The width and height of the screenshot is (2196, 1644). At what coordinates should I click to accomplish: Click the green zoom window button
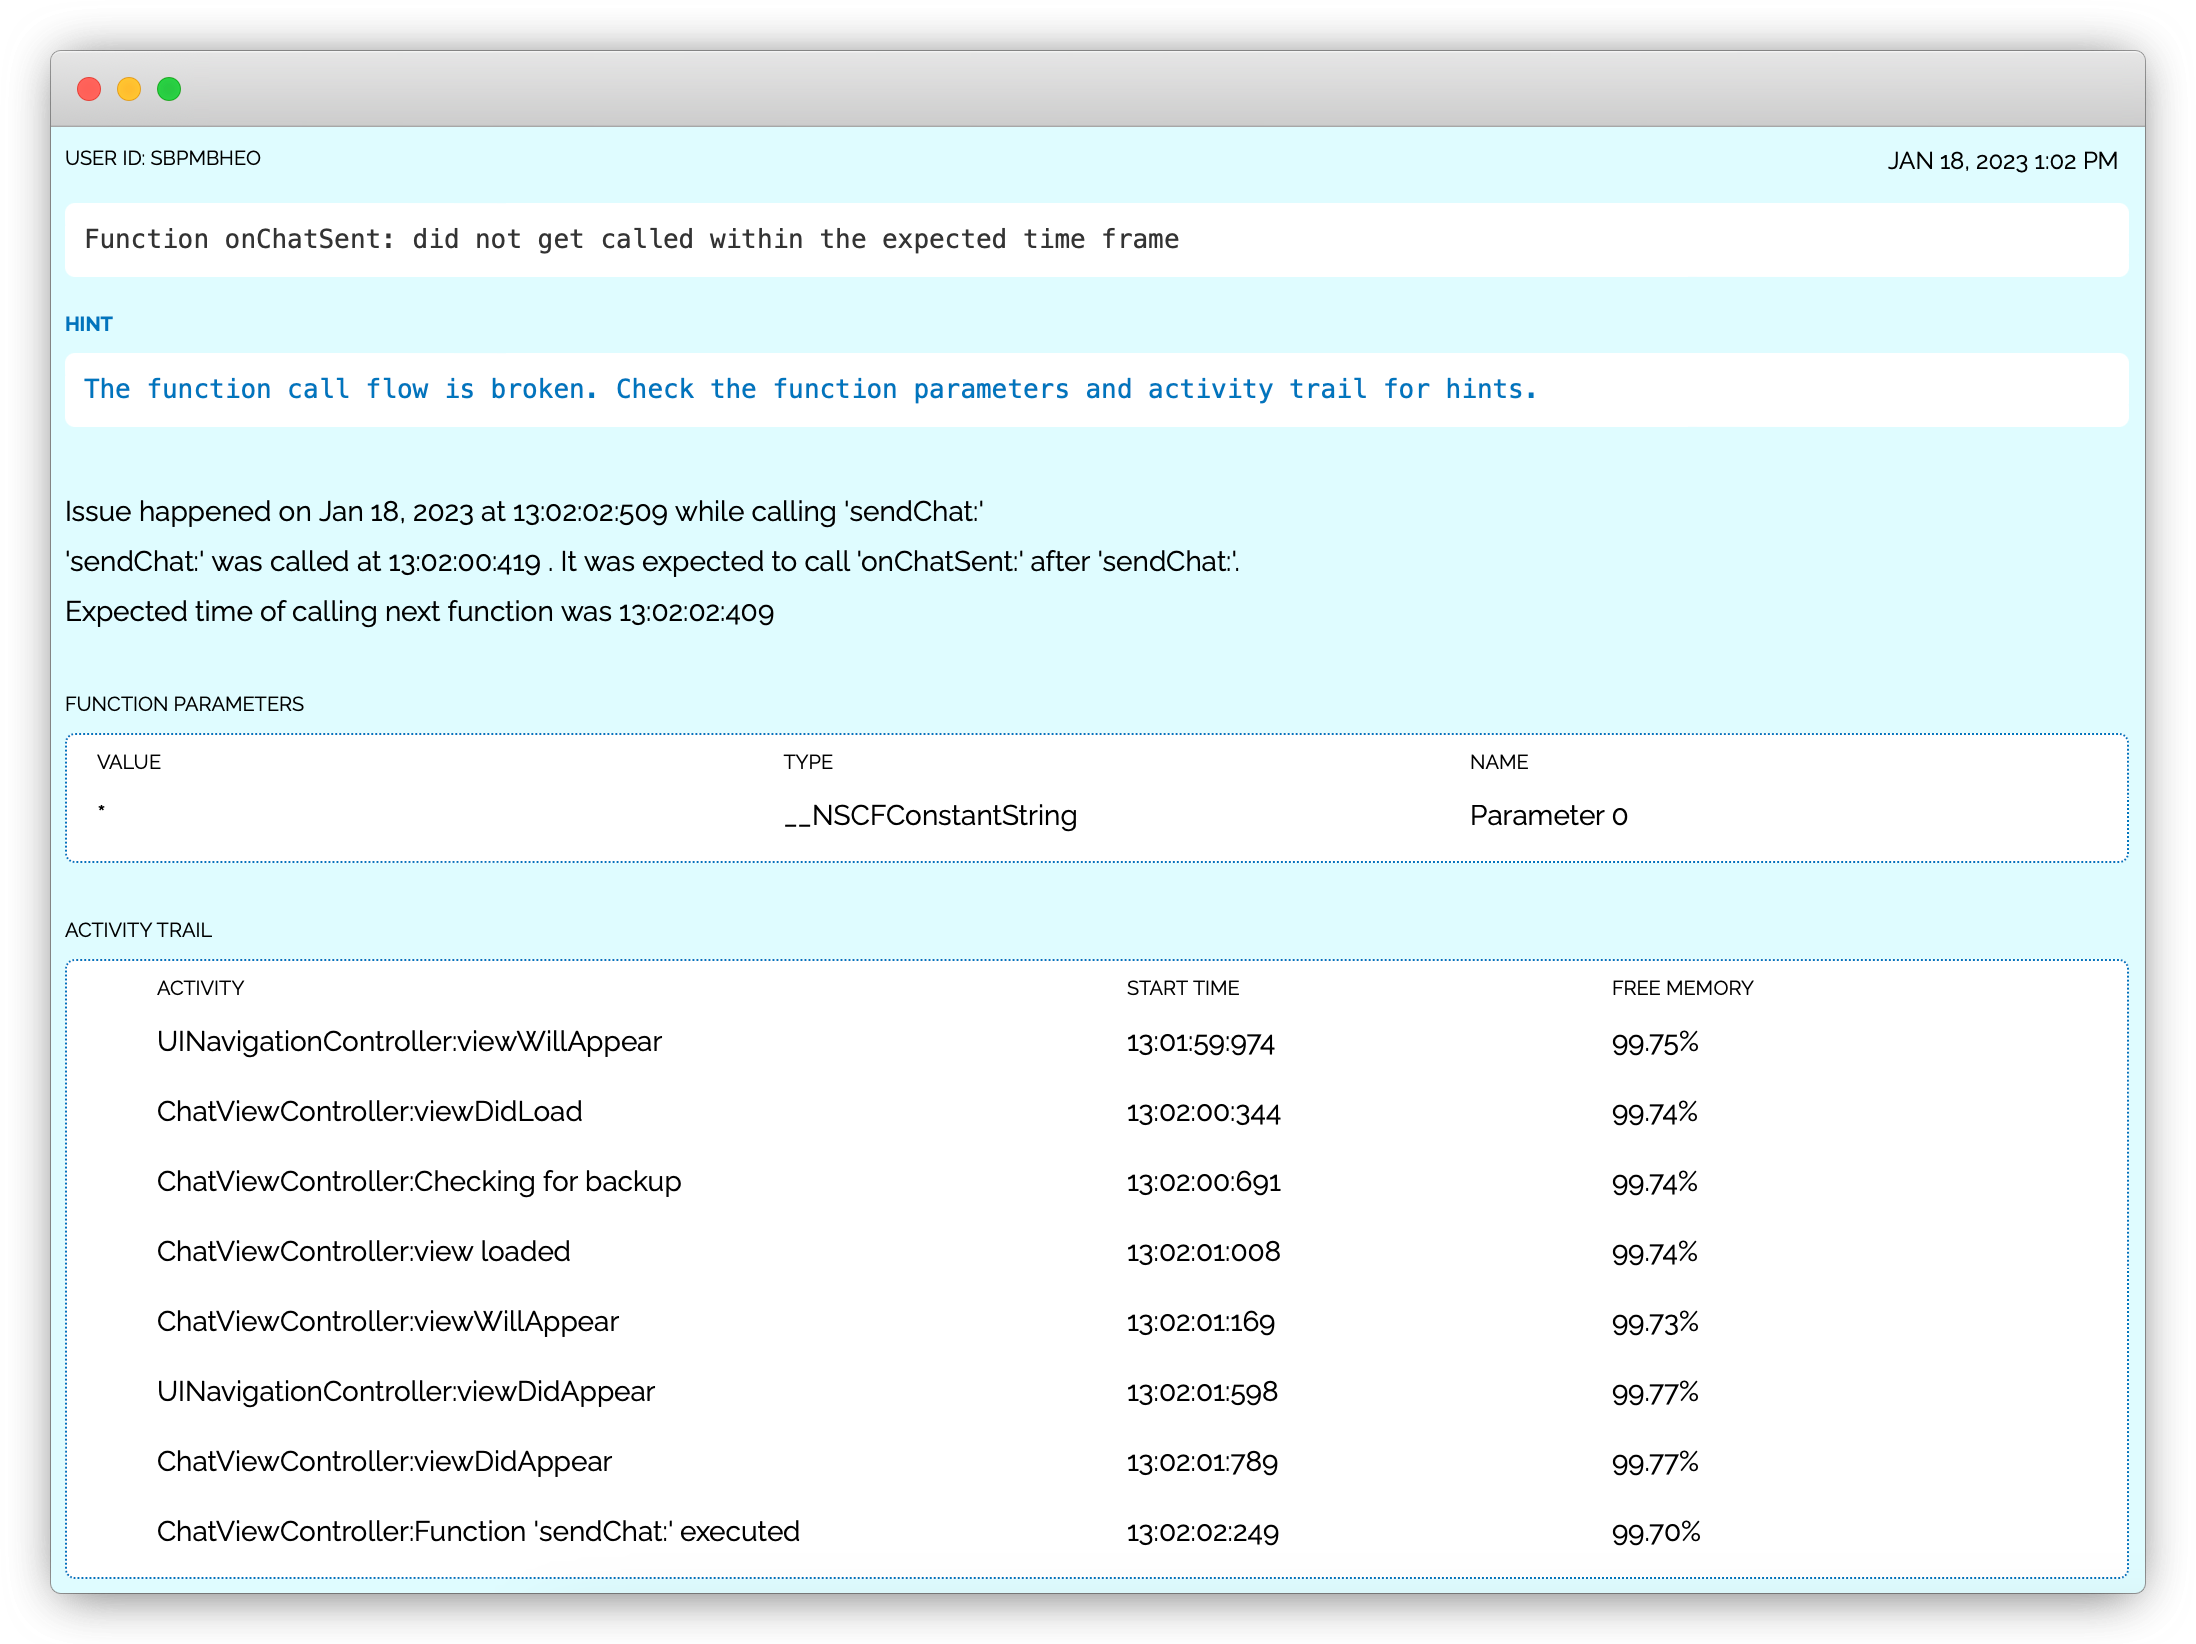click(x=169, y=89)
